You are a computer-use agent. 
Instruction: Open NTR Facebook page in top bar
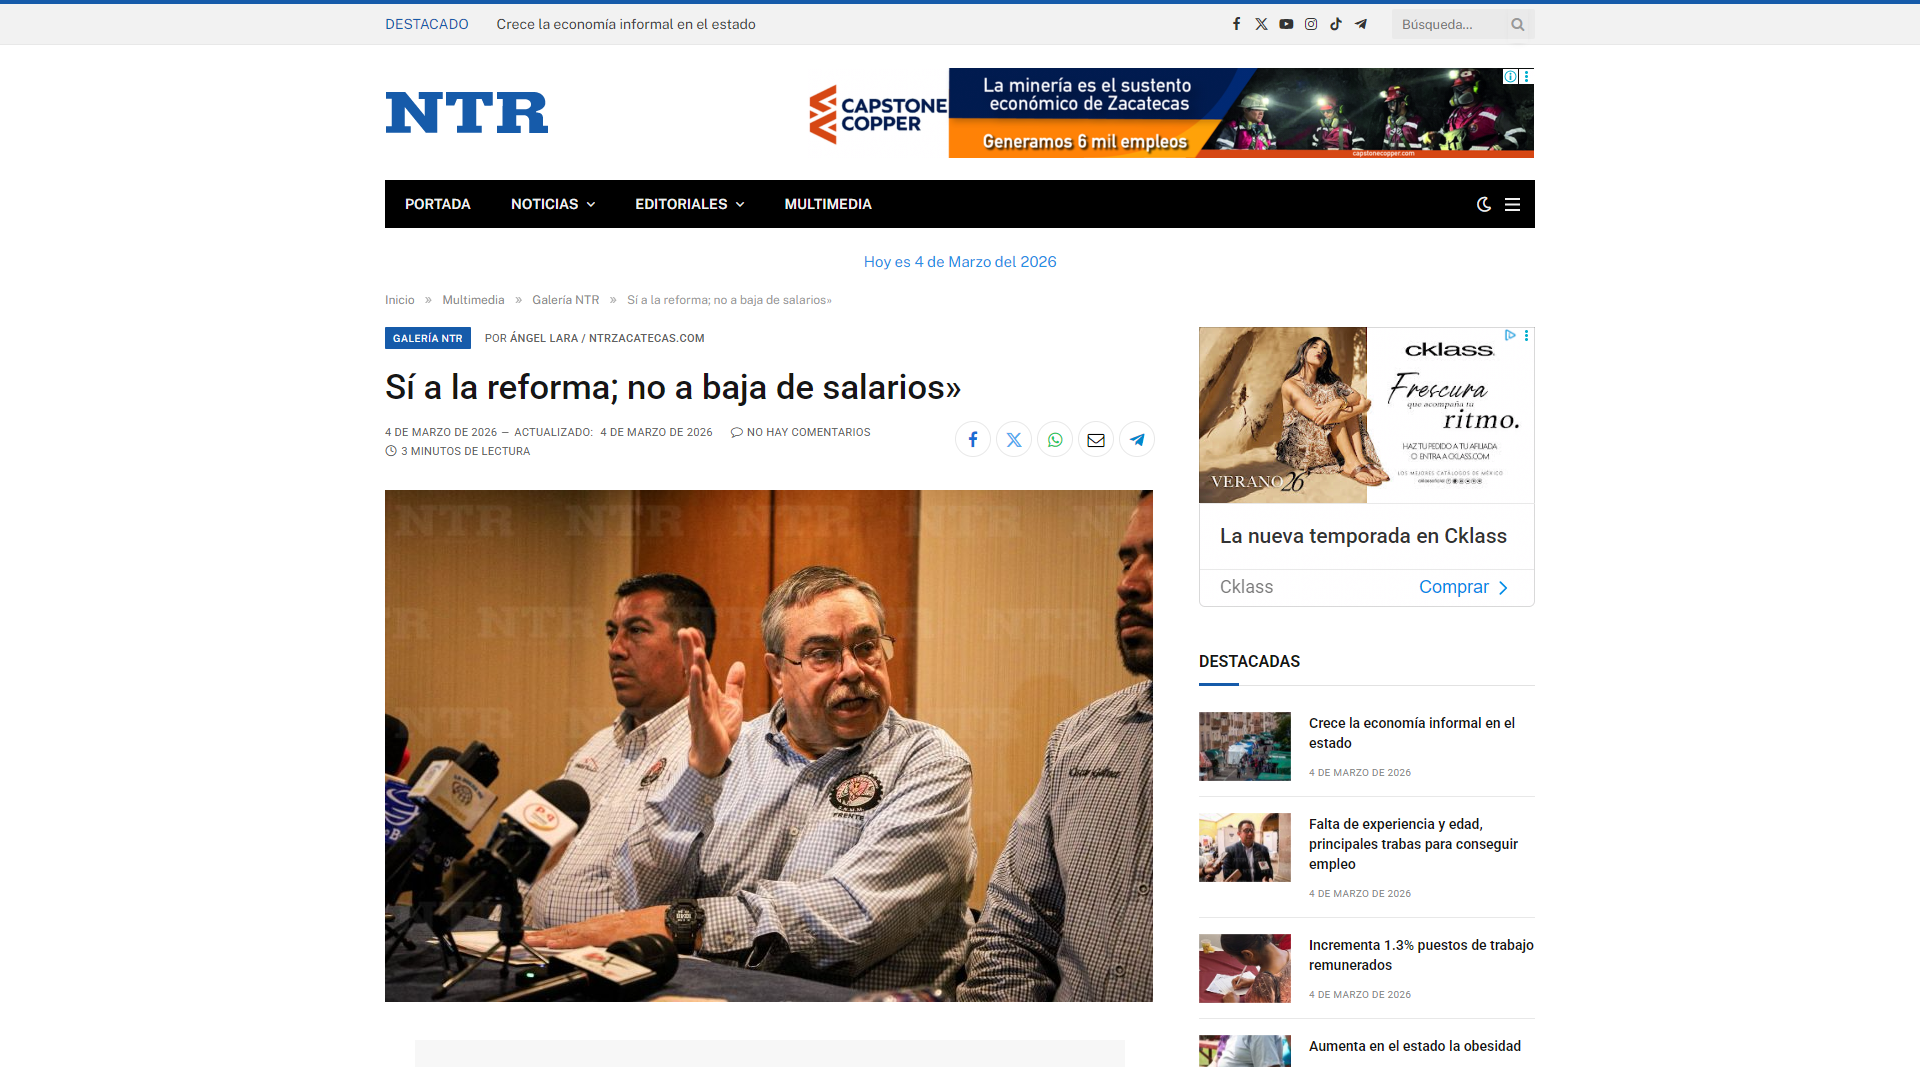tap(1236, 24)
